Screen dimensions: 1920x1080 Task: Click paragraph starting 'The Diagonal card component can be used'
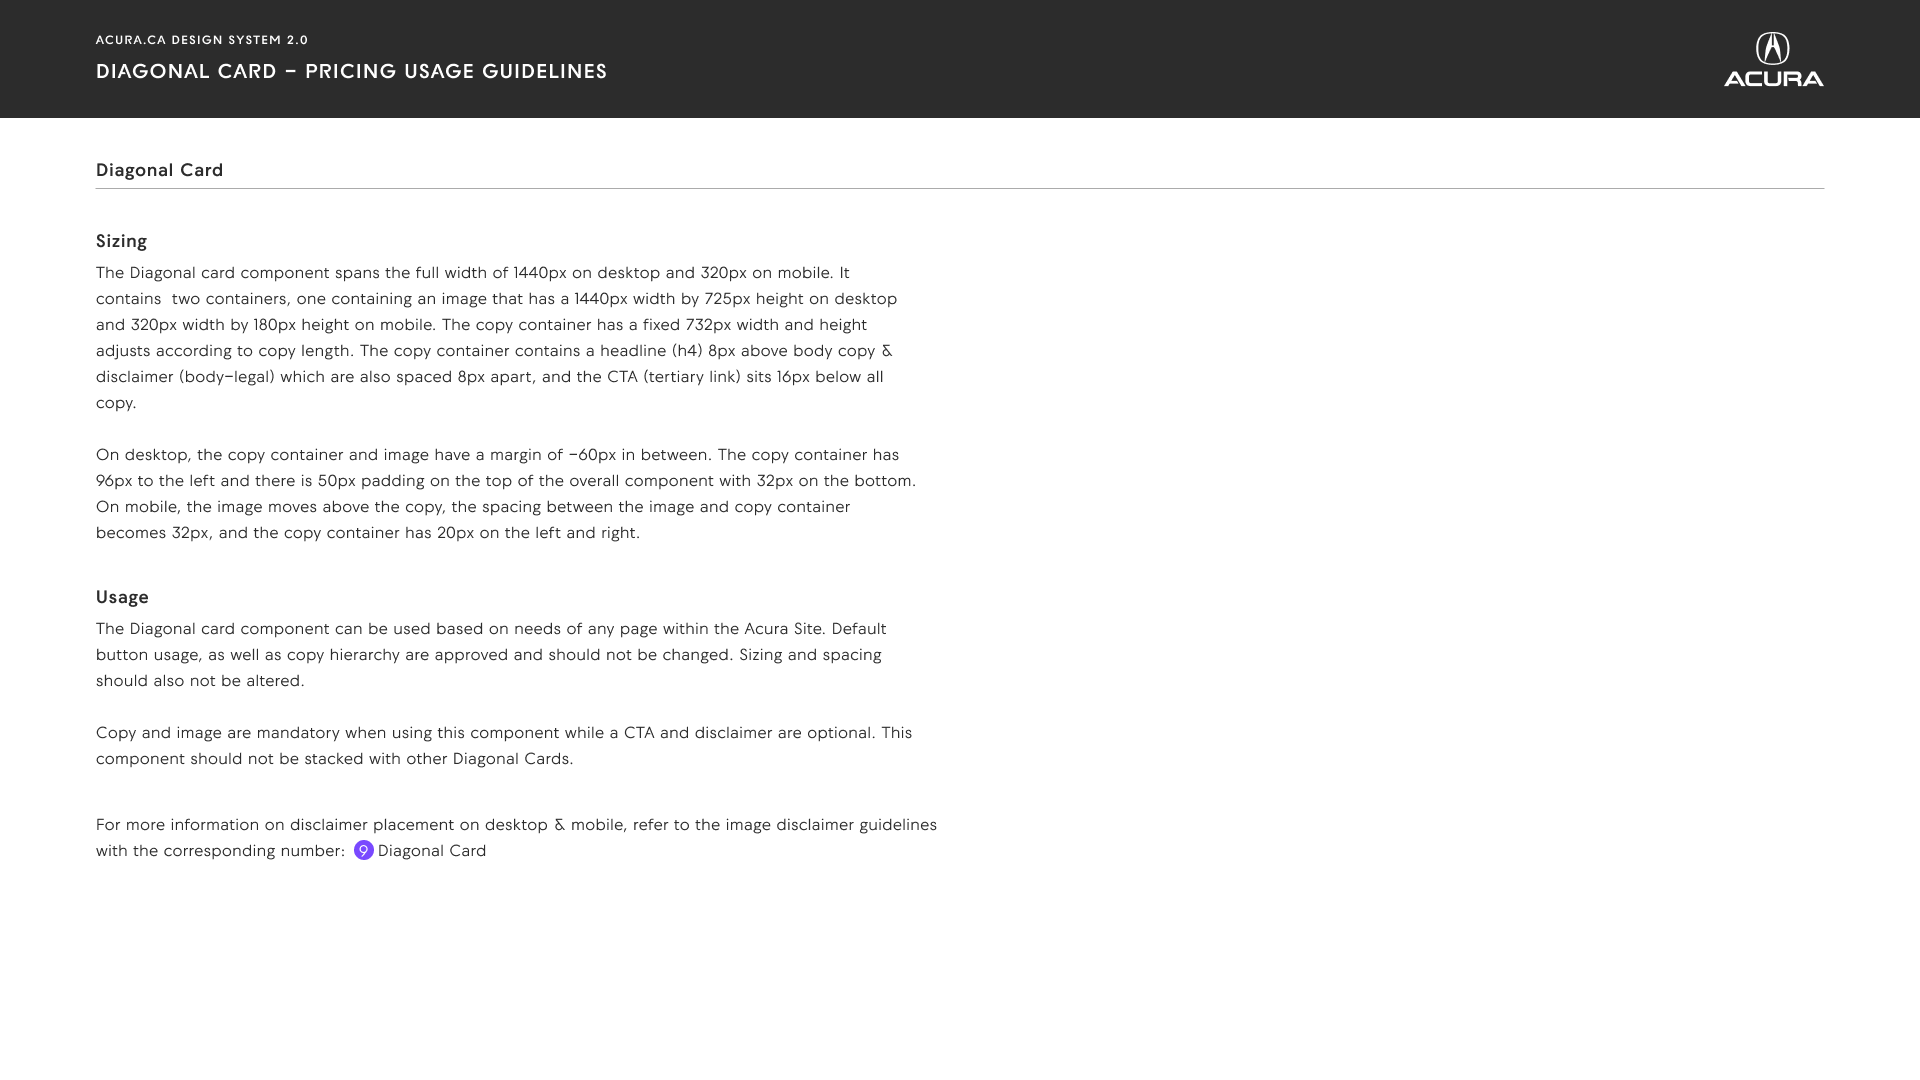pos(491,655)
